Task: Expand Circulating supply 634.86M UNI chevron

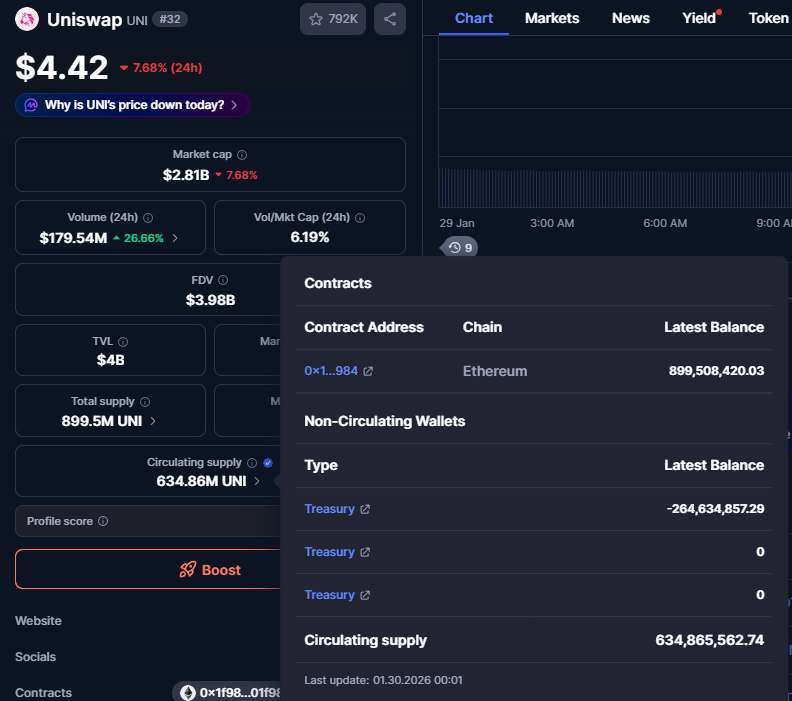Action: tap(257, 481)
